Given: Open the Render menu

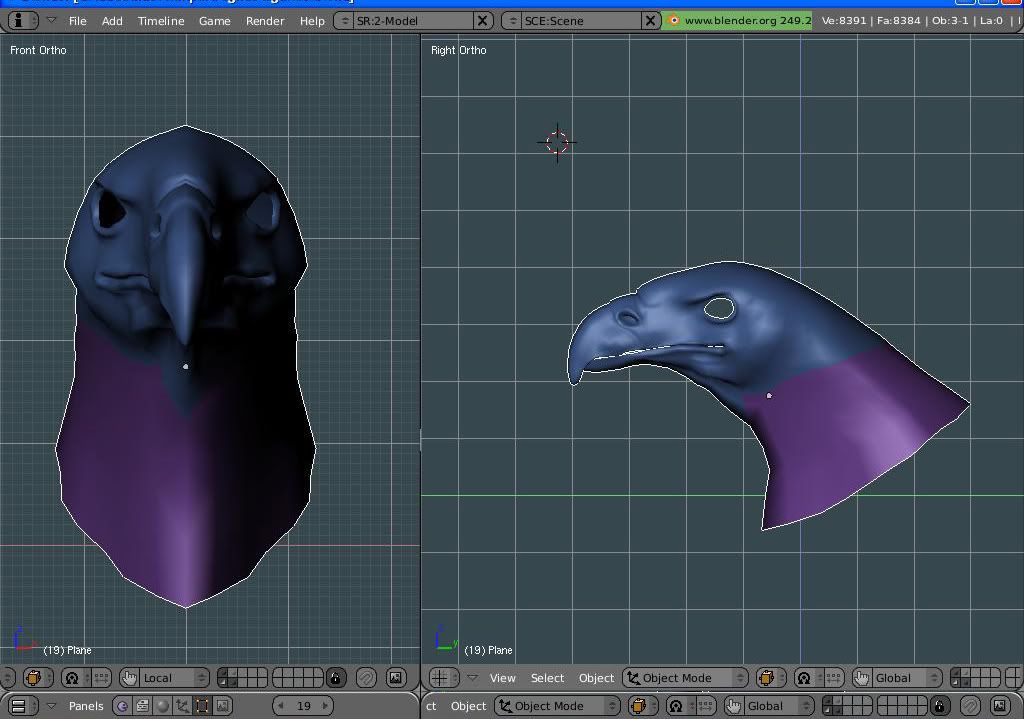Looking at the screenshot, I should tap(265, 20).
